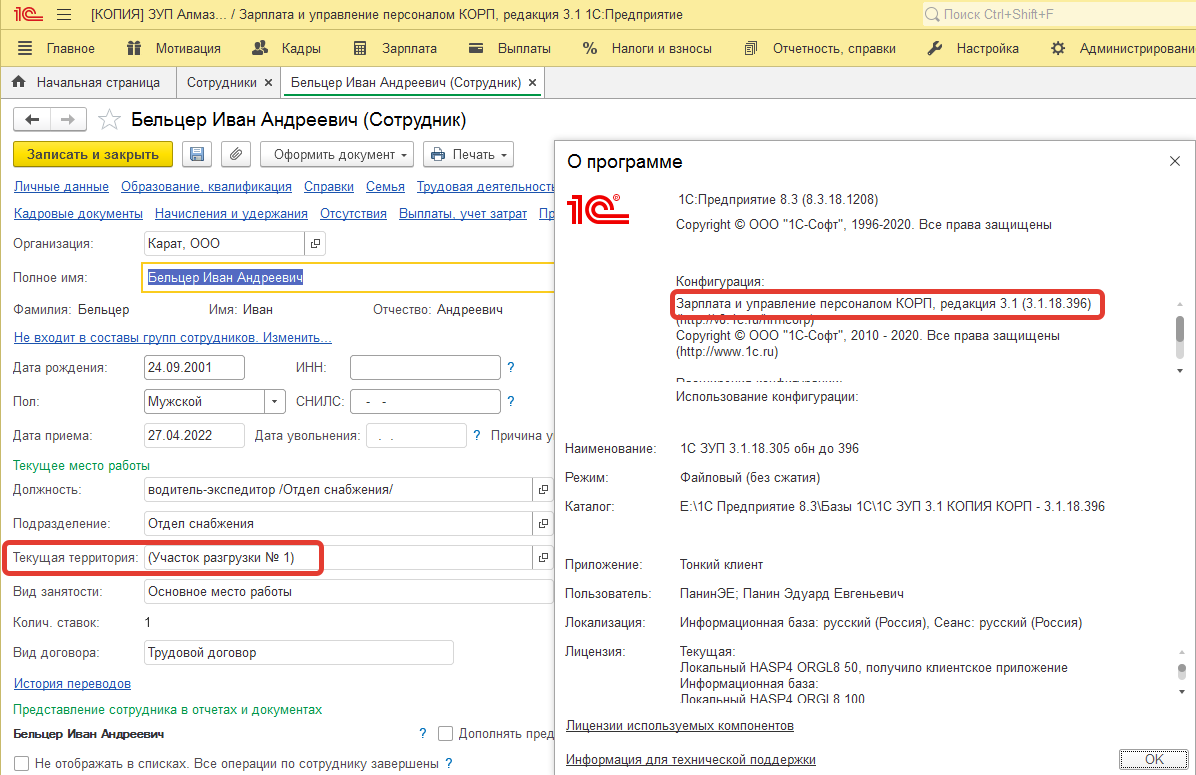Switch to Сотрудники tab
Image resolution: width=1196 pixels, height=775 pixels.
[221, 82]
